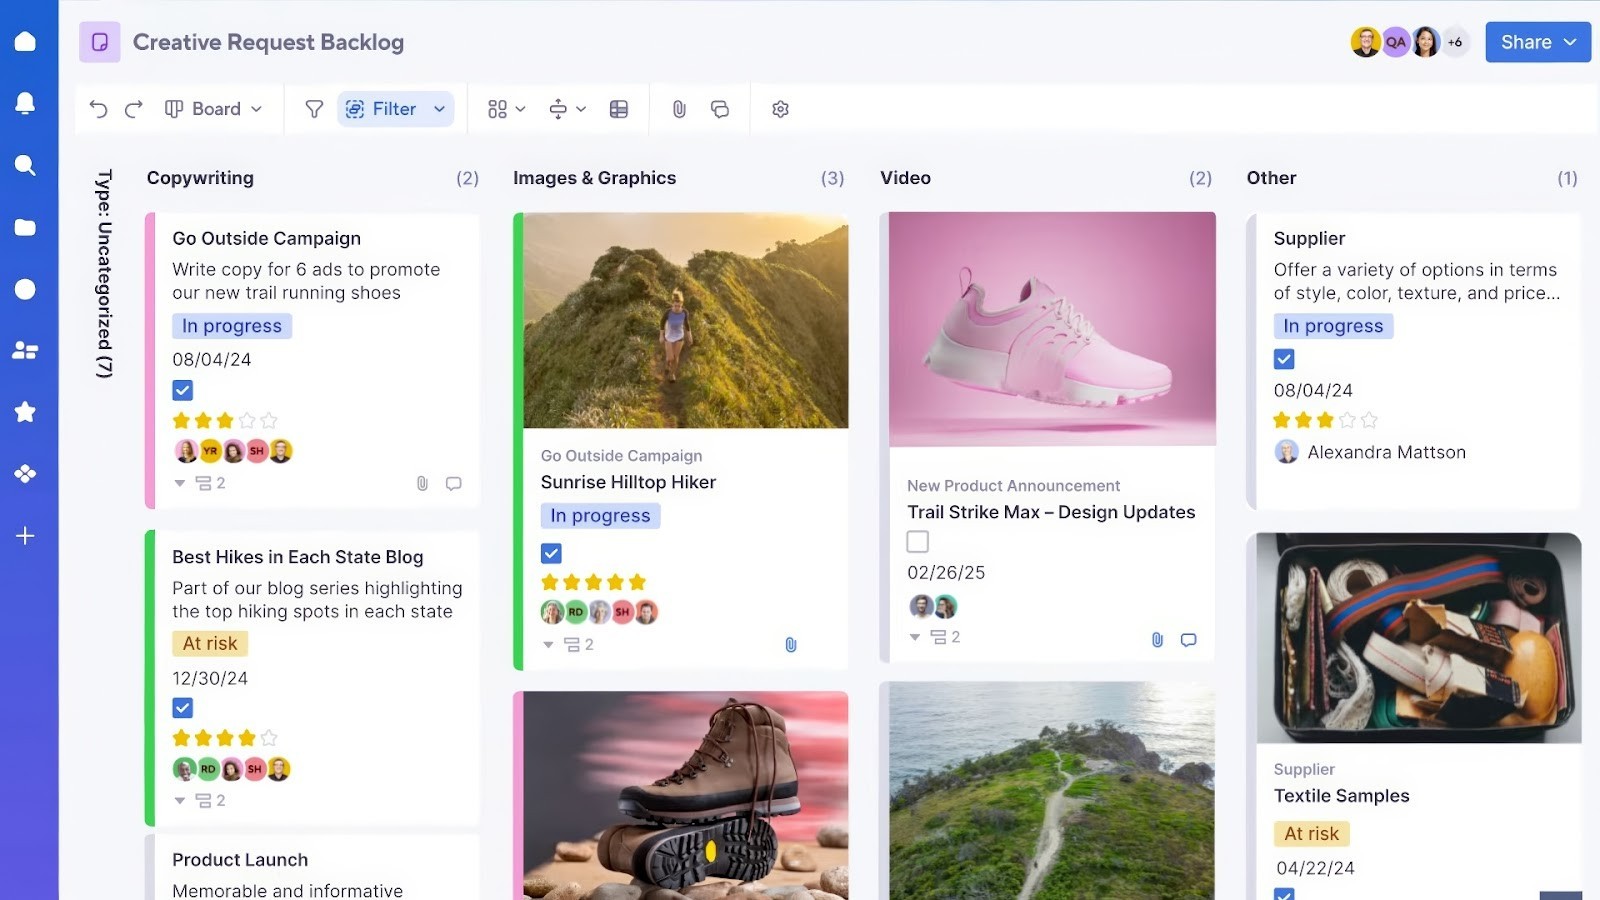Screen dimensions: 1600x900
Task: Open the attachment paperclip in the toolbar
Action: pos(679,109)
